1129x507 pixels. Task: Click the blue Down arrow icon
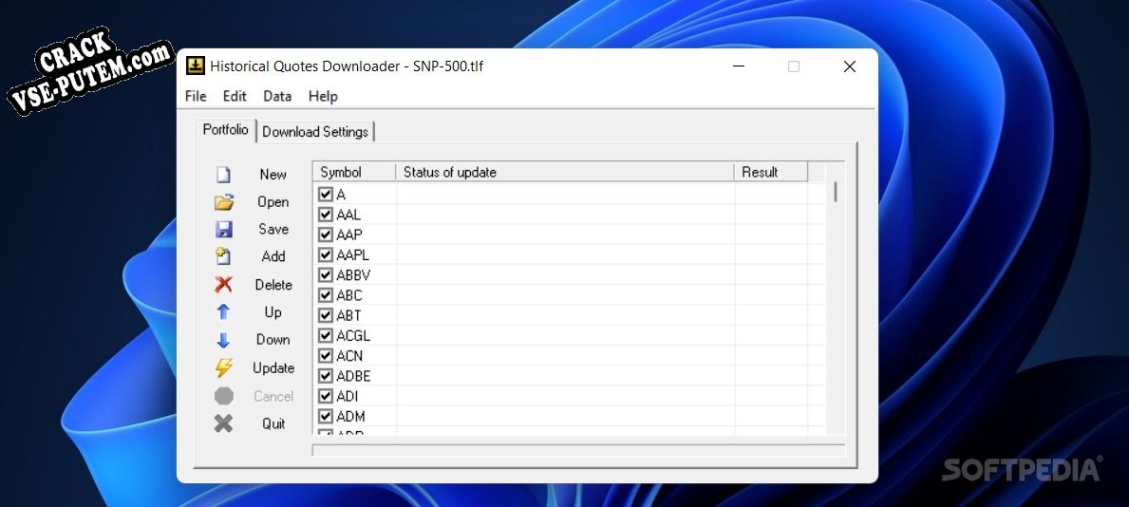coord(223,340)
